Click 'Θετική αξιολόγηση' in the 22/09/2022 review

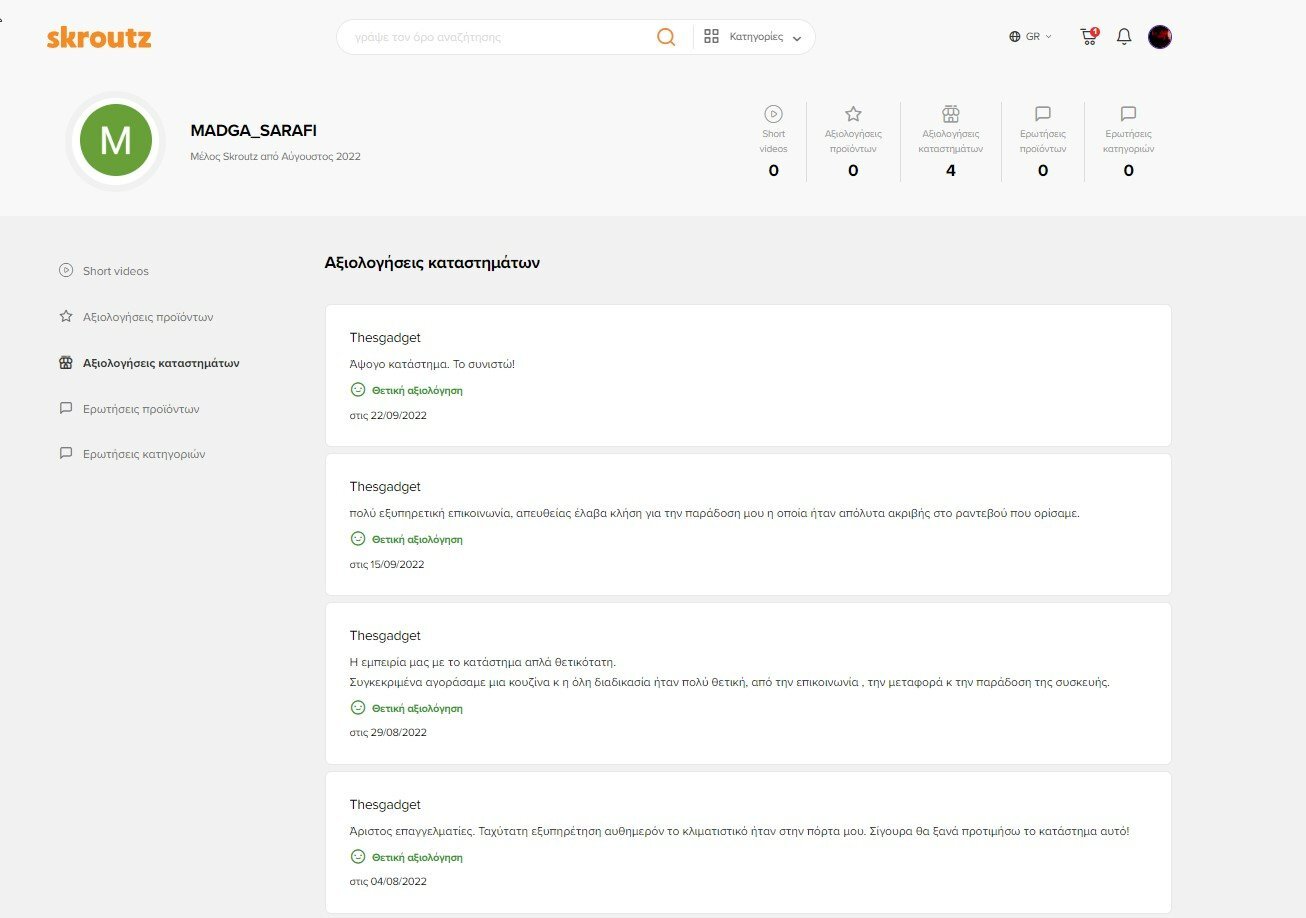pos(417,390)
